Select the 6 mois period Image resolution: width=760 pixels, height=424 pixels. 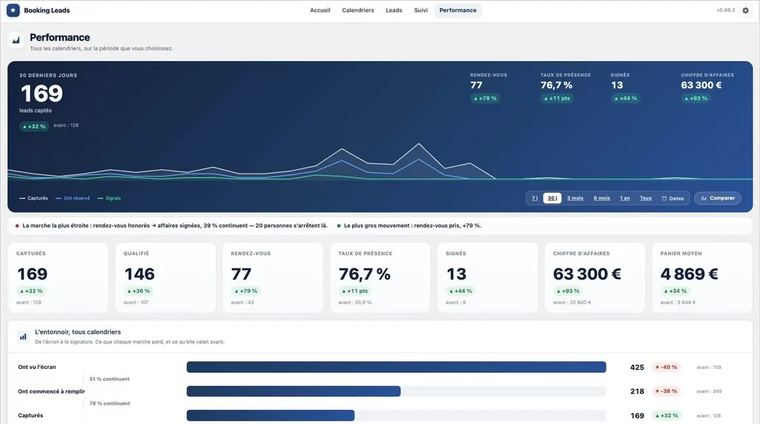[x=602, y=198]
